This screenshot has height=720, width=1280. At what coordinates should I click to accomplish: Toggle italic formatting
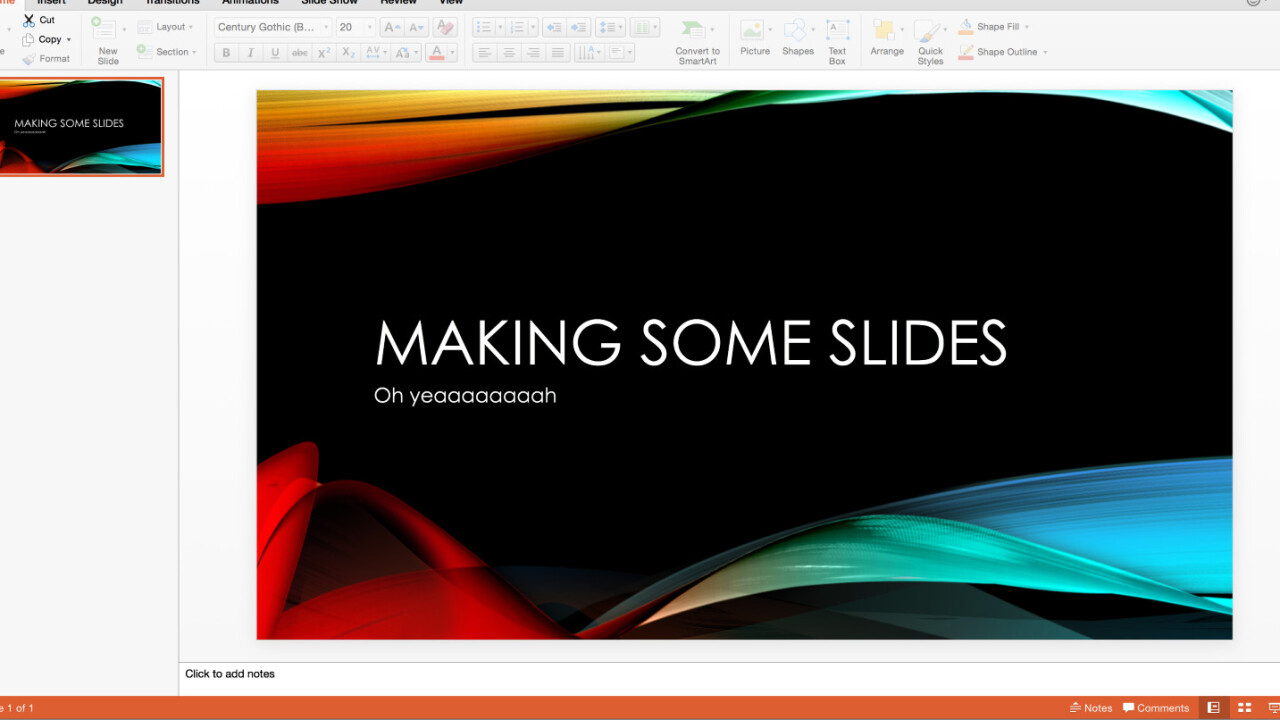click(251, 53)
